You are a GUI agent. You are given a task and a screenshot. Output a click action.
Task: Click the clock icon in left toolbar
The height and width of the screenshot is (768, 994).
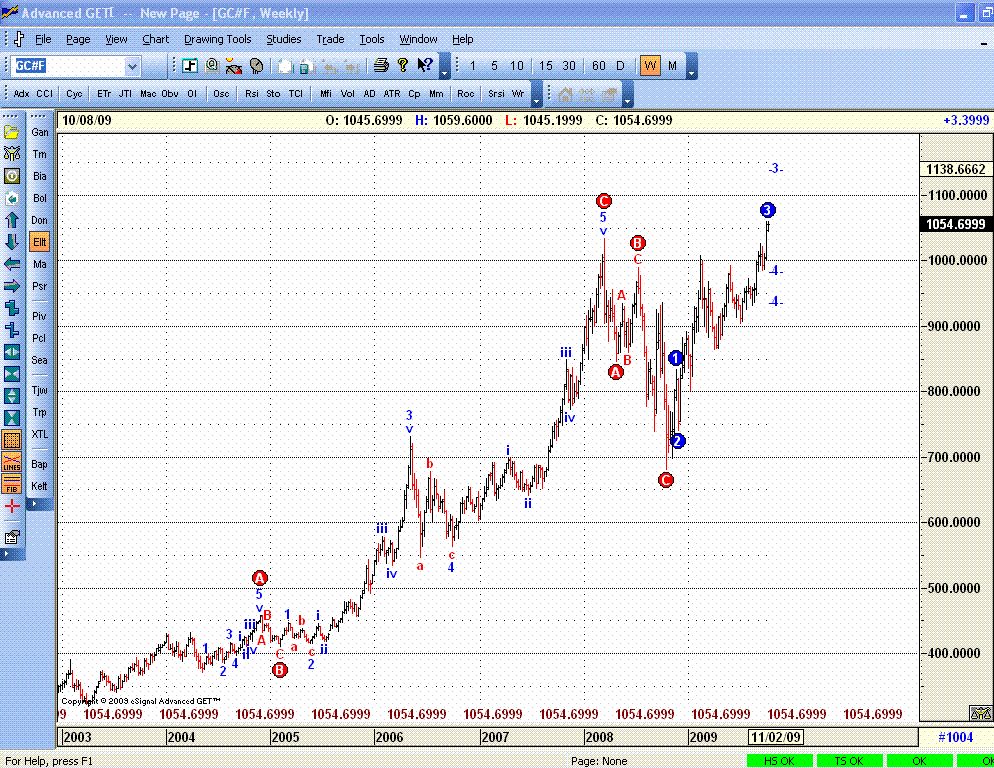click(11, 176)
